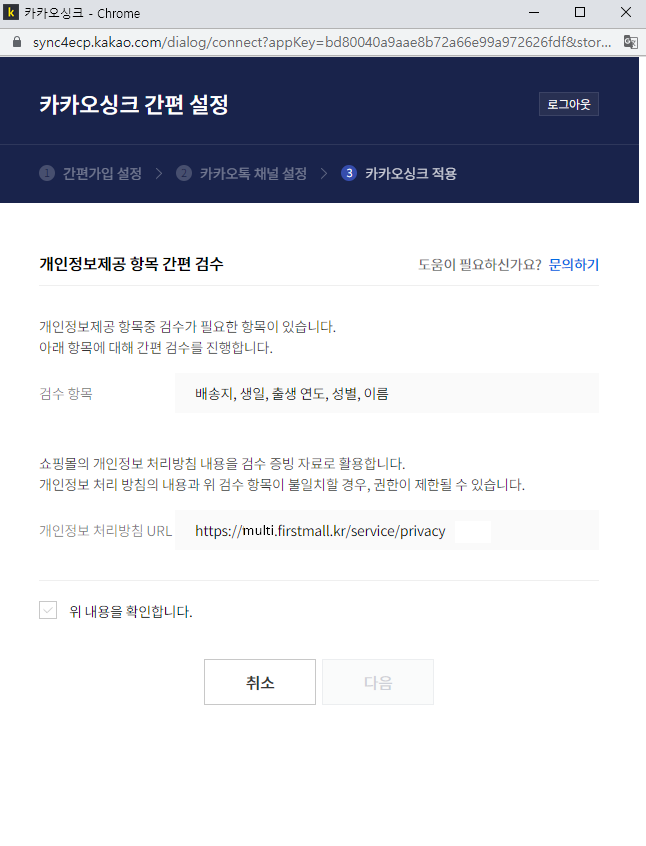This screenshot has width=646, height=846.
Task: Select the 카카오싱크 적용 step
Action: point(411,173)
